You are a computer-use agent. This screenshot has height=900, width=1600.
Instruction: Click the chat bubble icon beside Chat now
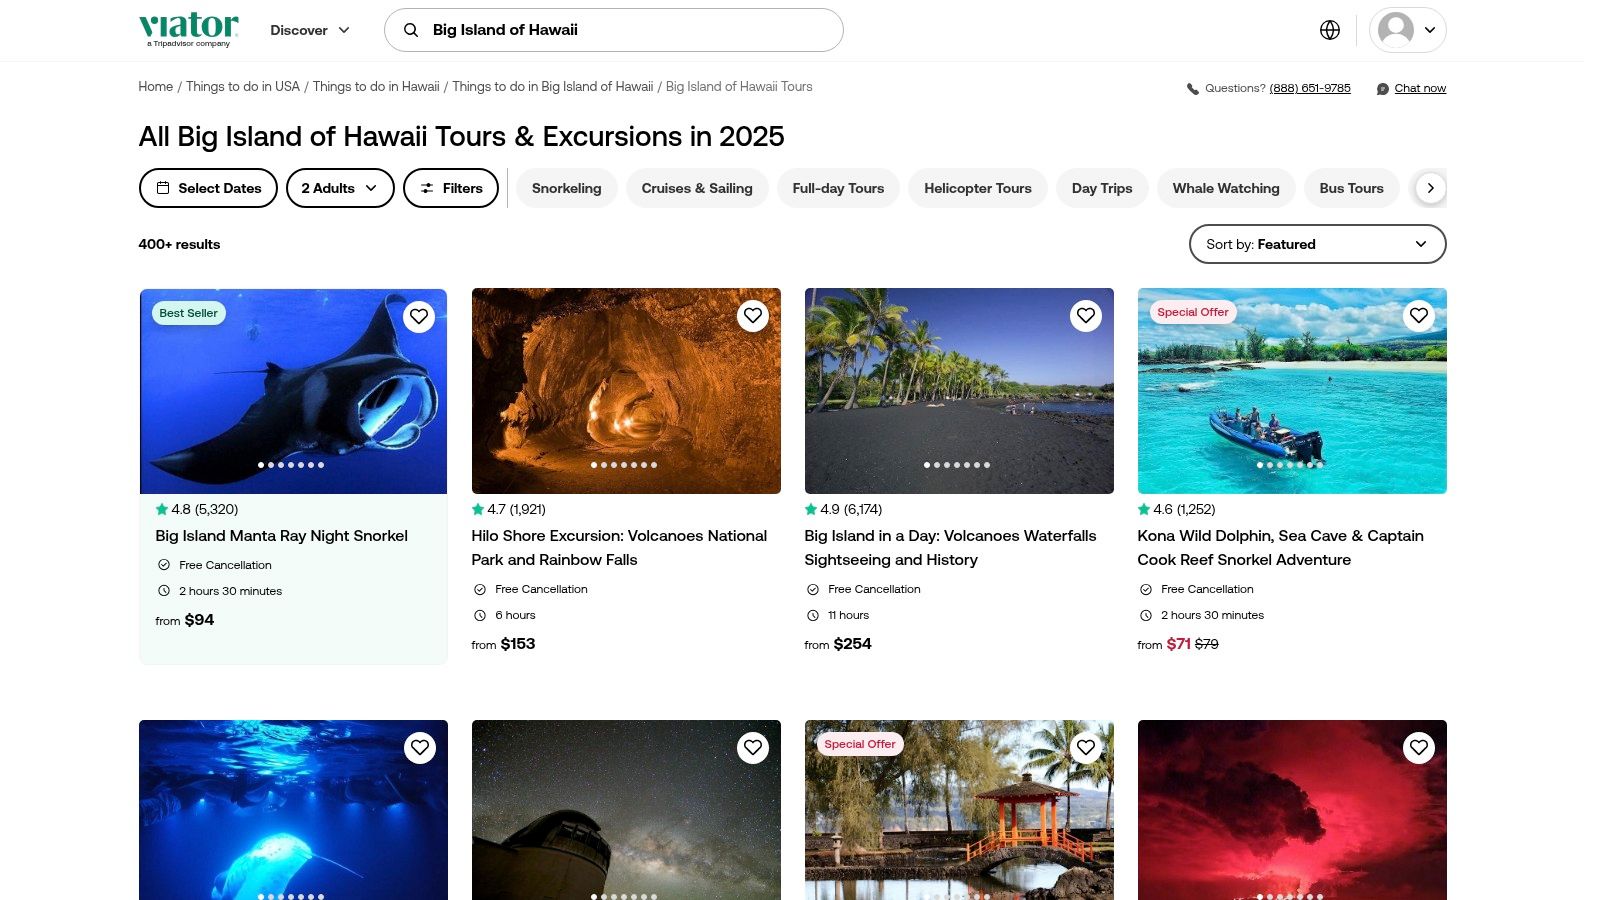tap(1383, 89)
